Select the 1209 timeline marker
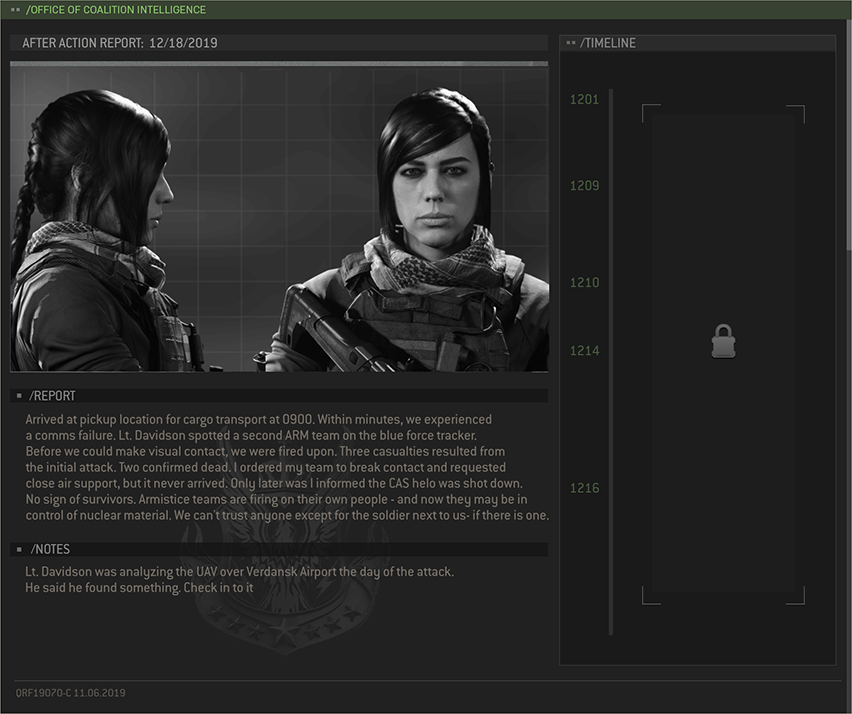The width and height of the screenshot is (852, 714). (x=584, y=186)
